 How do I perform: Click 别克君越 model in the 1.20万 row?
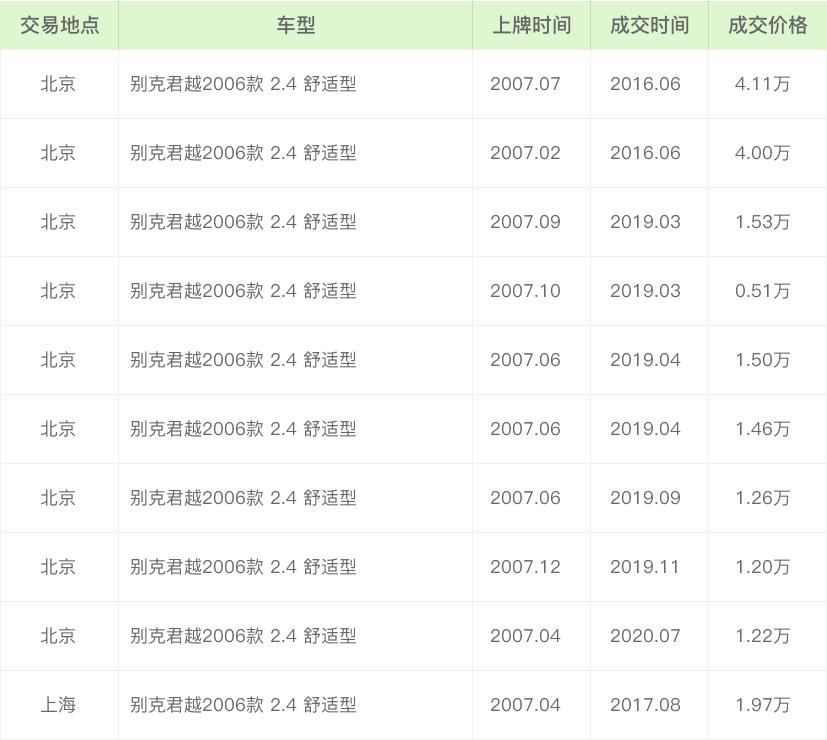pos(243,568)
